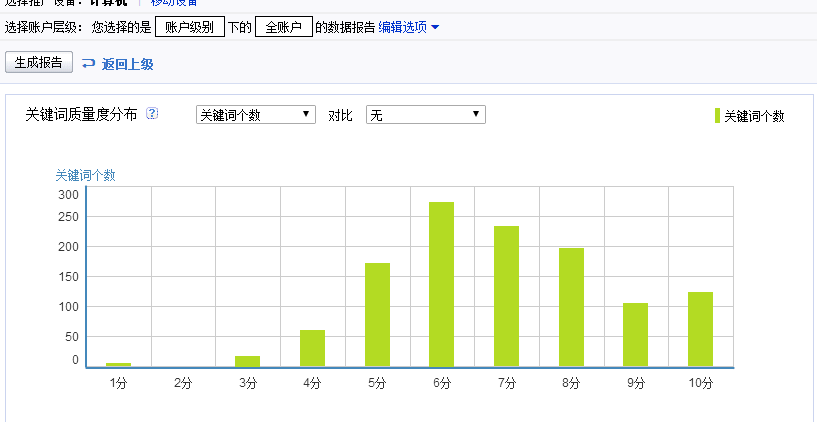Viewport: 817px width, 422px height.
Task: Click the 关键词质量度分布 title text
Action: (81, 114)
